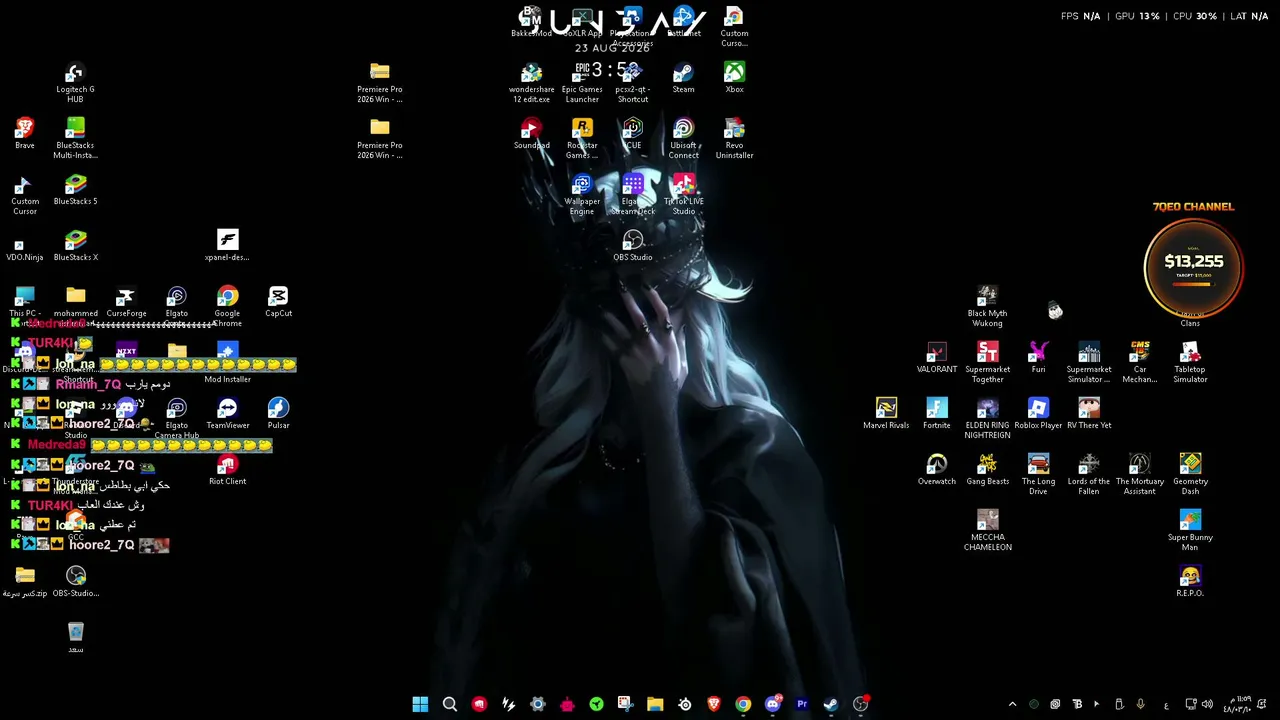Select the Furi game shortcut

(x=1038, y=358)
